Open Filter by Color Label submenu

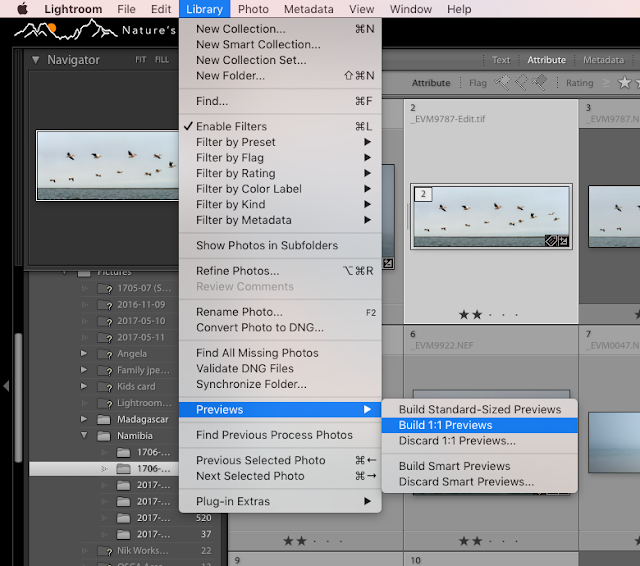(280, 189)
